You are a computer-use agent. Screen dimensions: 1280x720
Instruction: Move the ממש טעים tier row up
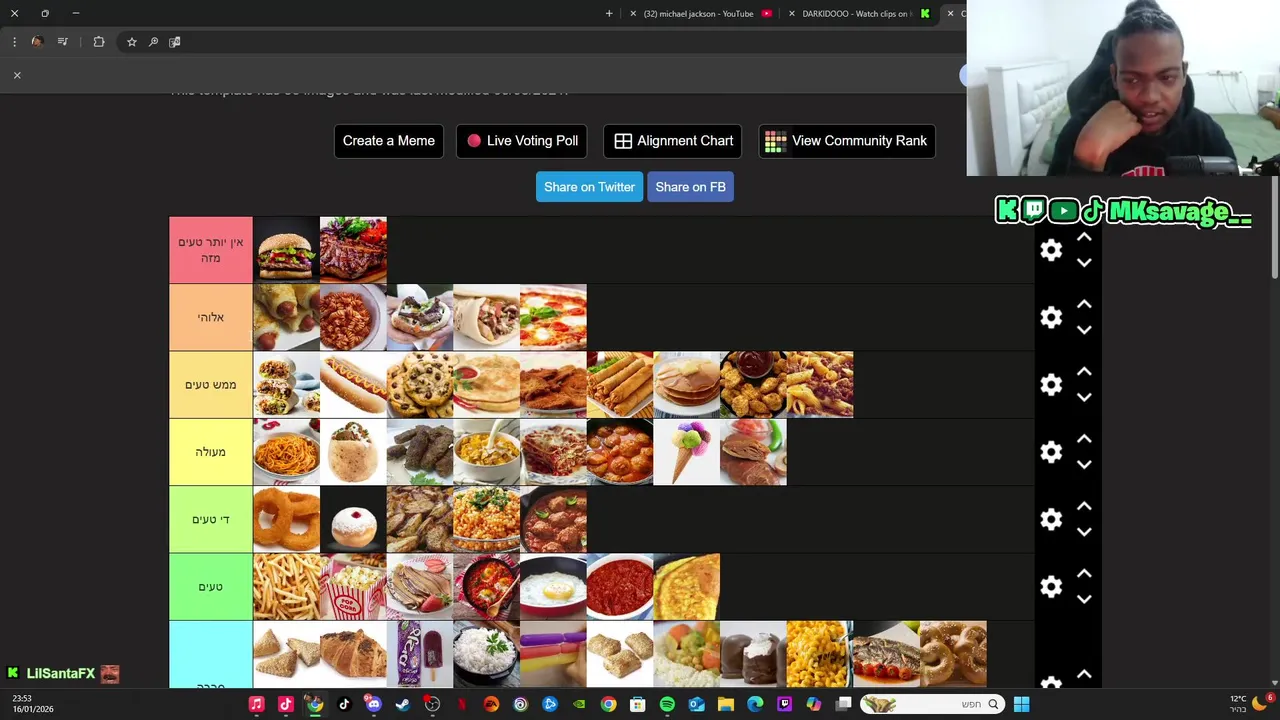[1084, 372]
